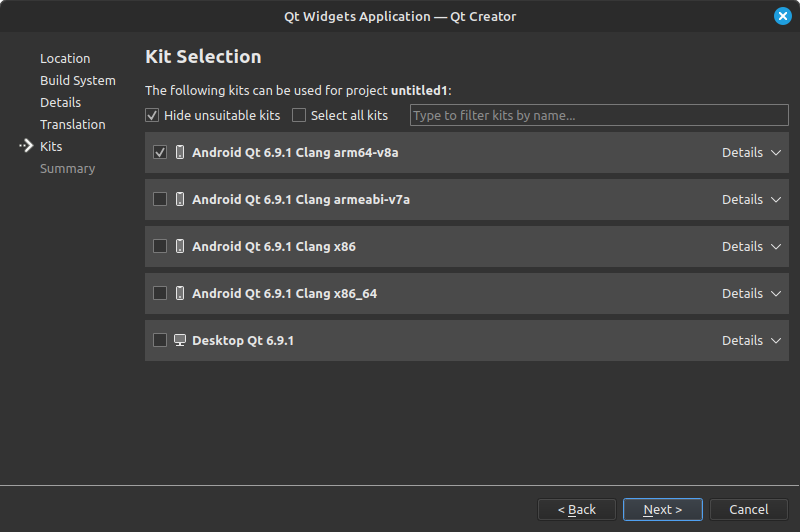This screenshot has height=532, width=800.
Task: Uncheck the Android Qt 6.9.1 Clang arm64-v8a kit
Action: point(160,152)
